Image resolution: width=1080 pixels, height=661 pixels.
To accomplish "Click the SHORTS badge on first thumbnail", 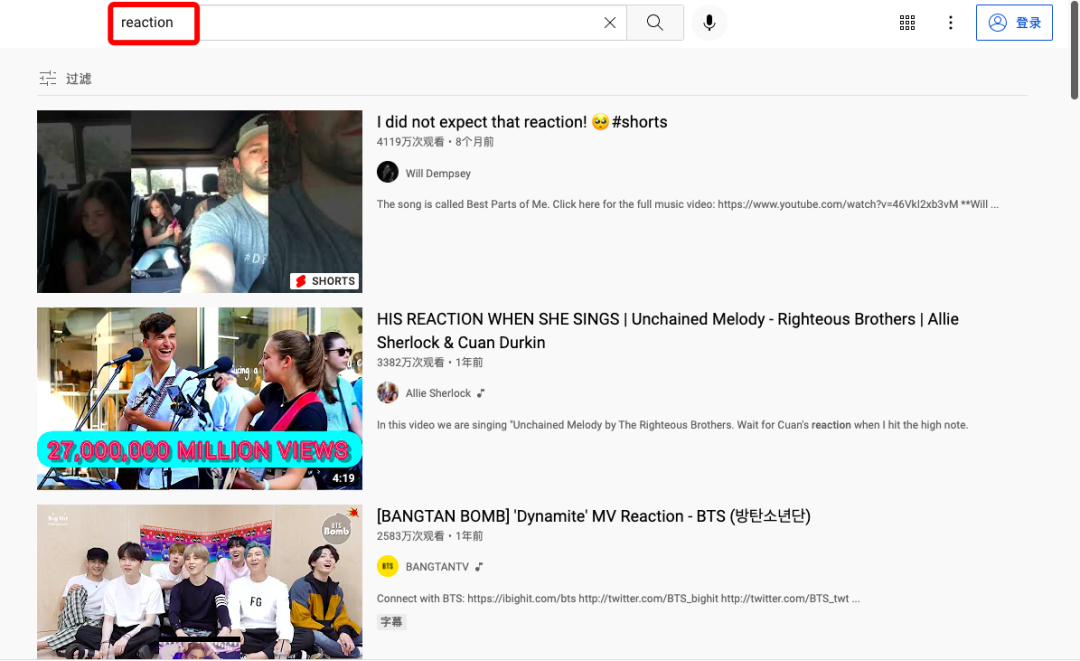I will 326,281.
